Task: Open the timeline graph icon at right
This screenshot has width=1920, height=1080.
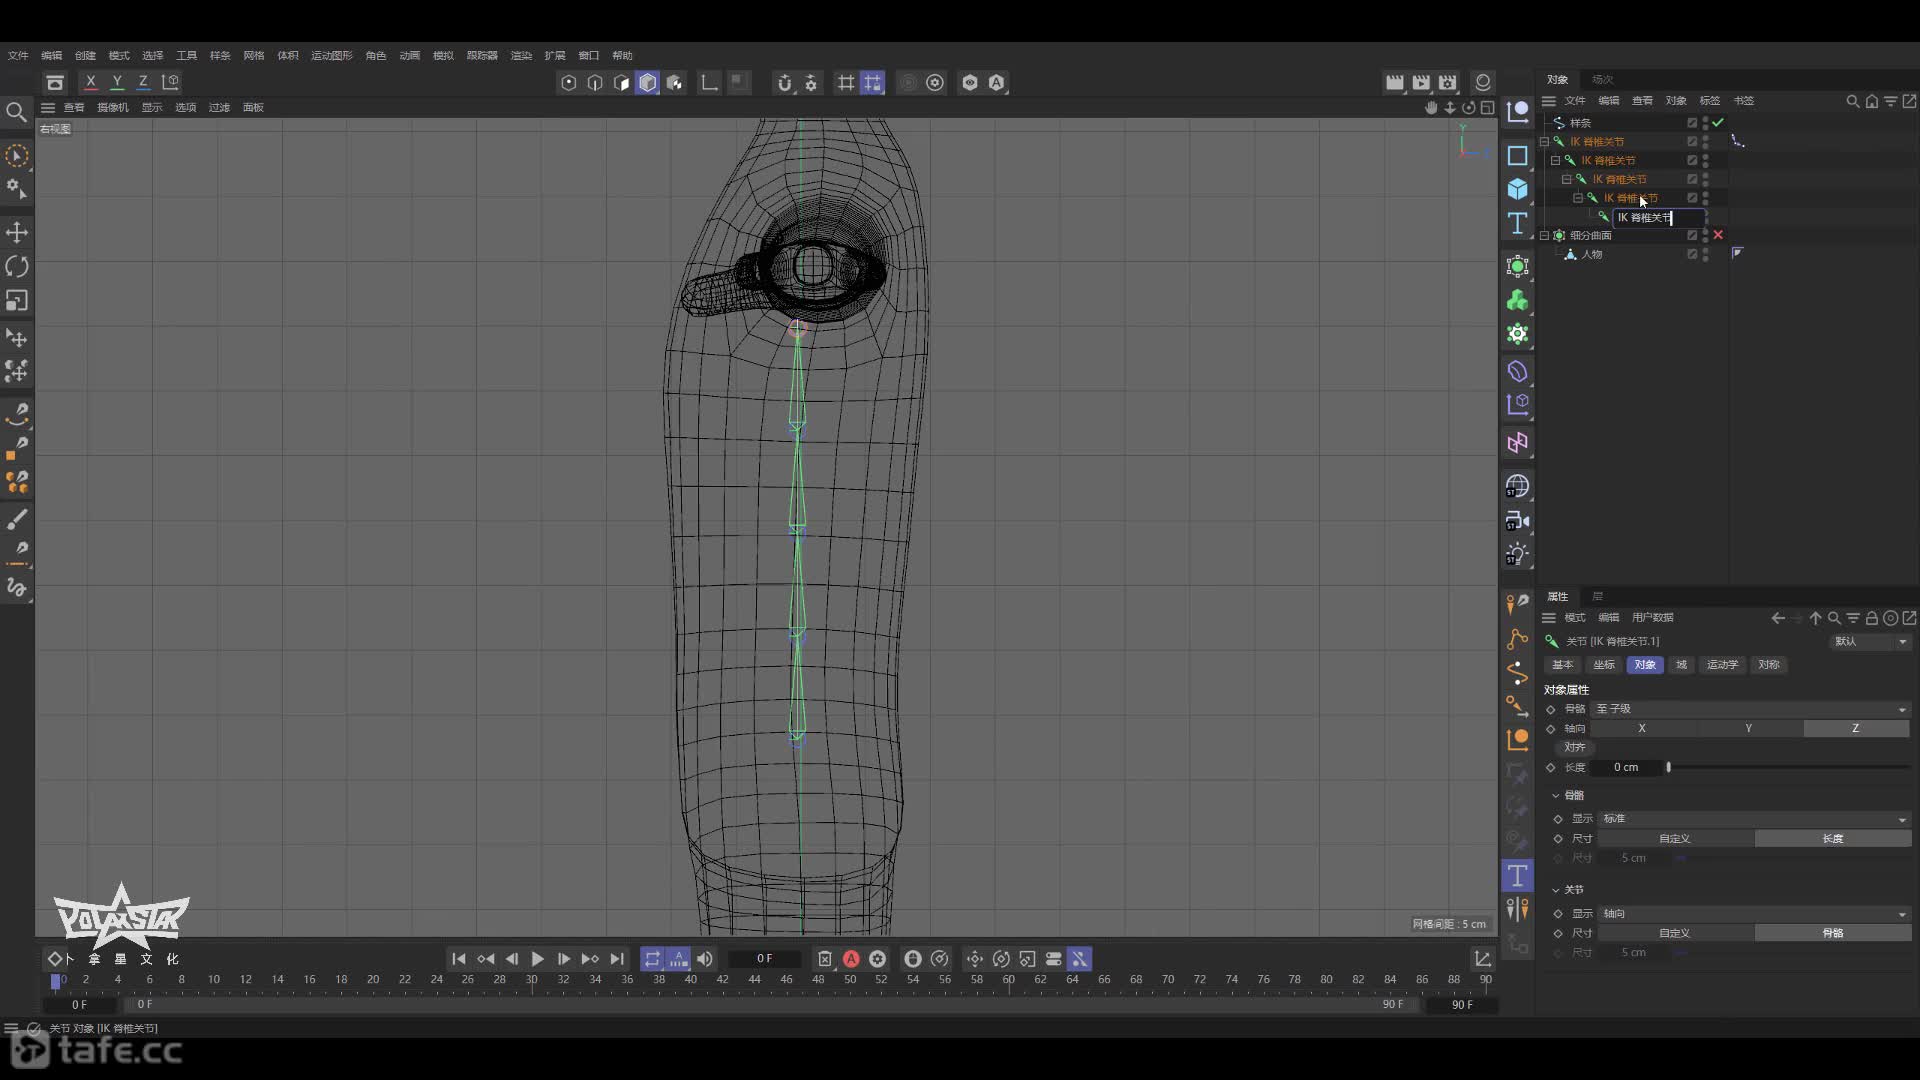Action: coord(1483,959)
